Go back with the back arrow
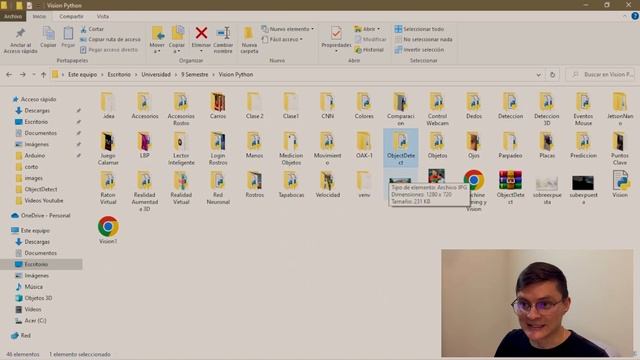Image resolution: width=640 pixels, height=360 pixels. pyautogui.click(x=9, y=75)
